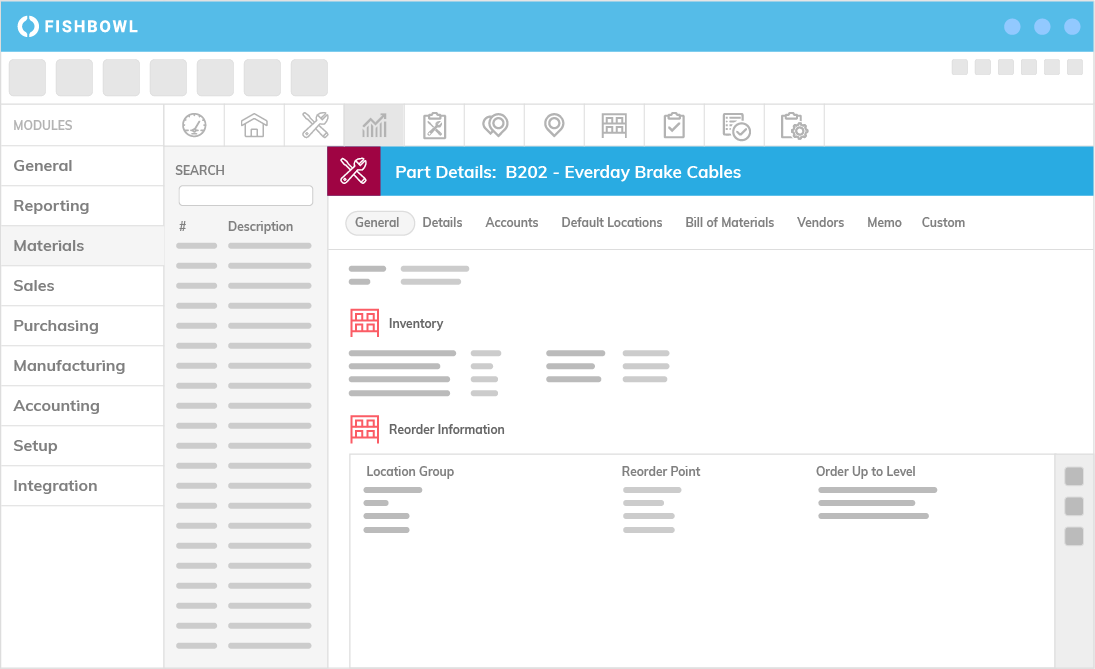1095x669 pixels.
Task: Open the clipboard with gear icon
Action: point(794,125)
